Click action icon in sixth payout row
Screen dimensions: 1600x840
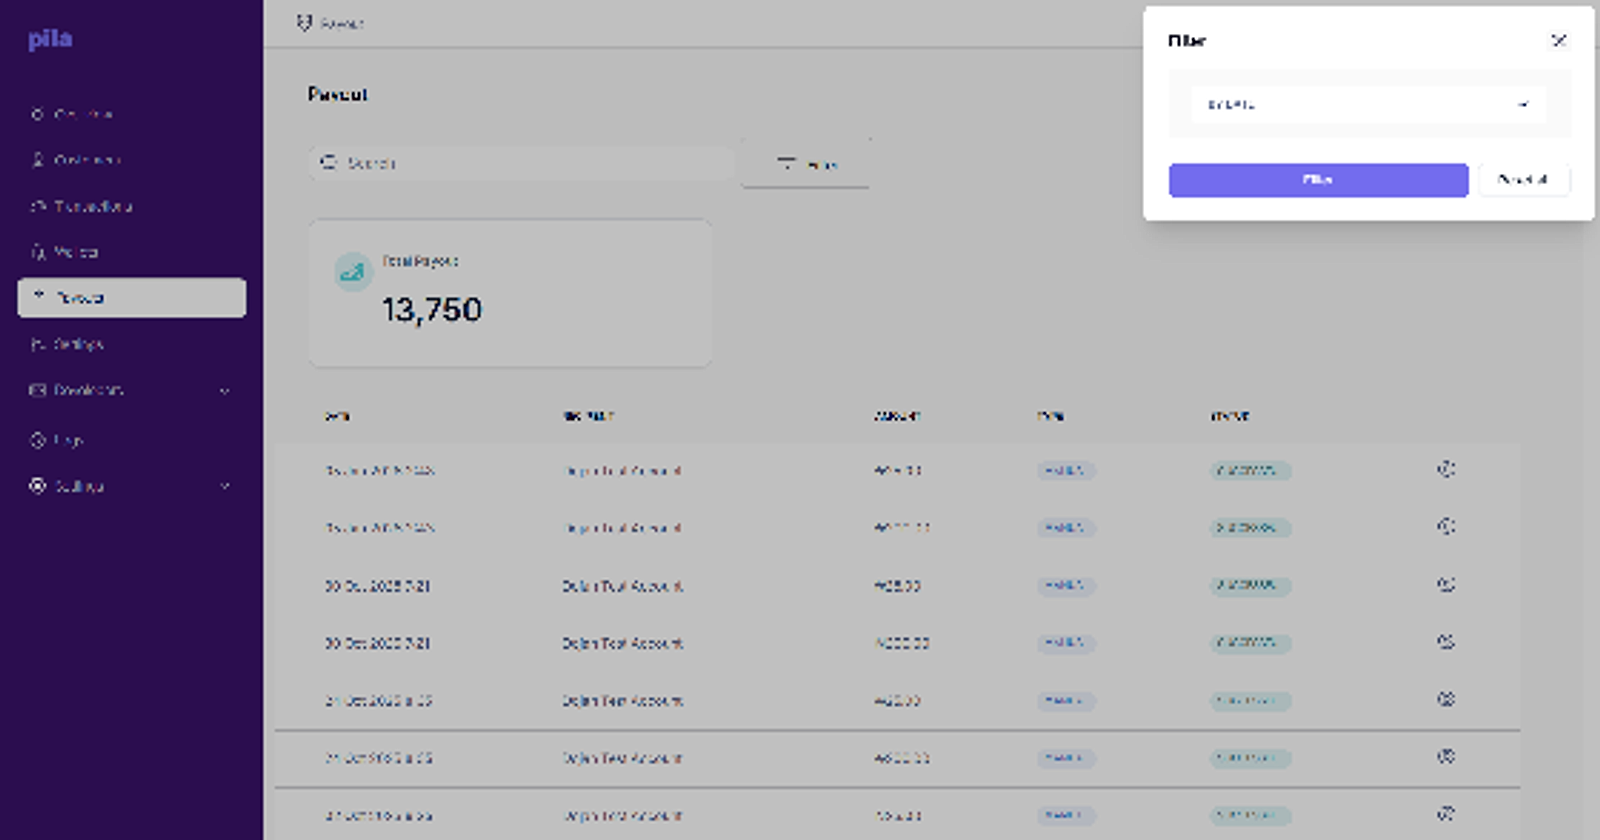[1446, 756]
